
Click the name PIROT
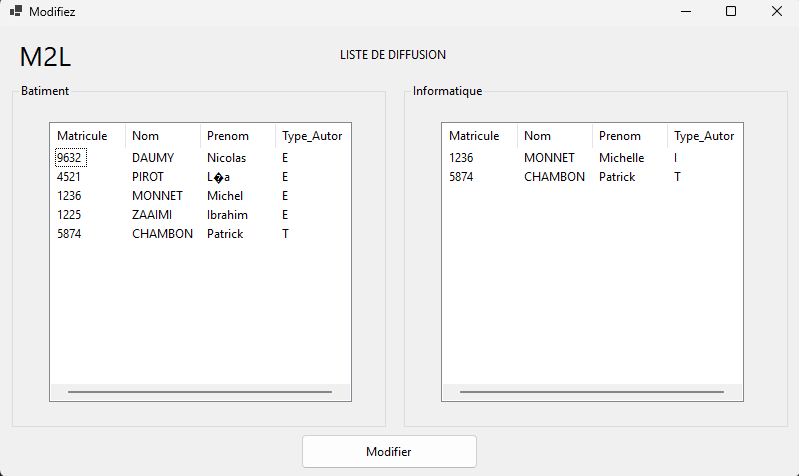pyautogui.click(x=148, y=177)
